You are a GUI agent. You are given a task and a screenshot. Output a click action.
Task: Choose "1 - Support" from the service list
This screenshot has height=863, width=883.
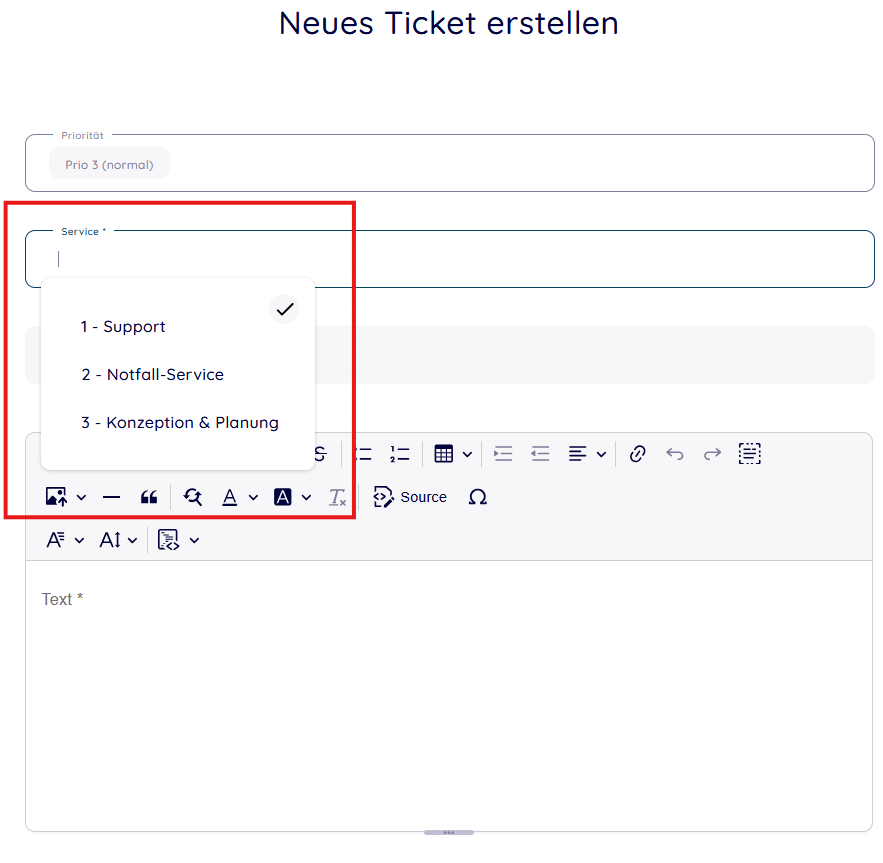coord(123,327)
